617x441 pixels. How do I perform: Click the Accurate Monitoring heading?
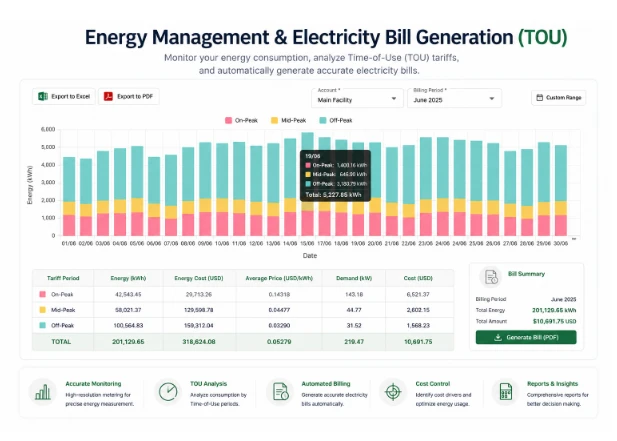(x=93, y=384)
